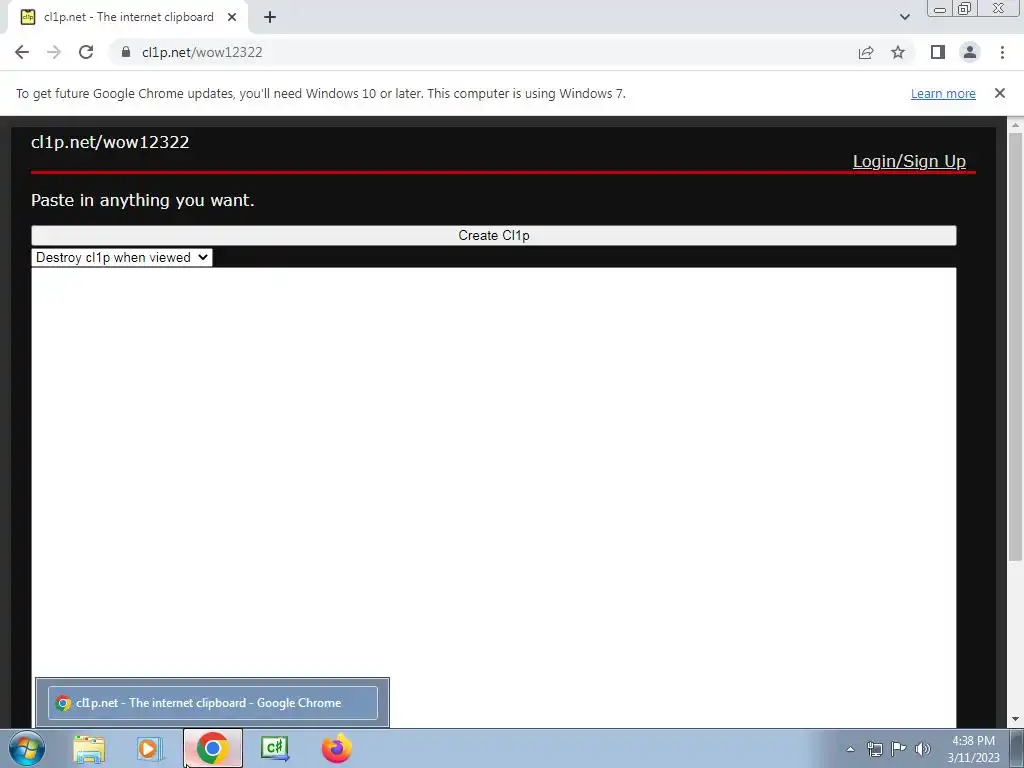Select the cl1p.net internet clipboard tab
This screenshot has width=1024, height=768.
(128, 18)
